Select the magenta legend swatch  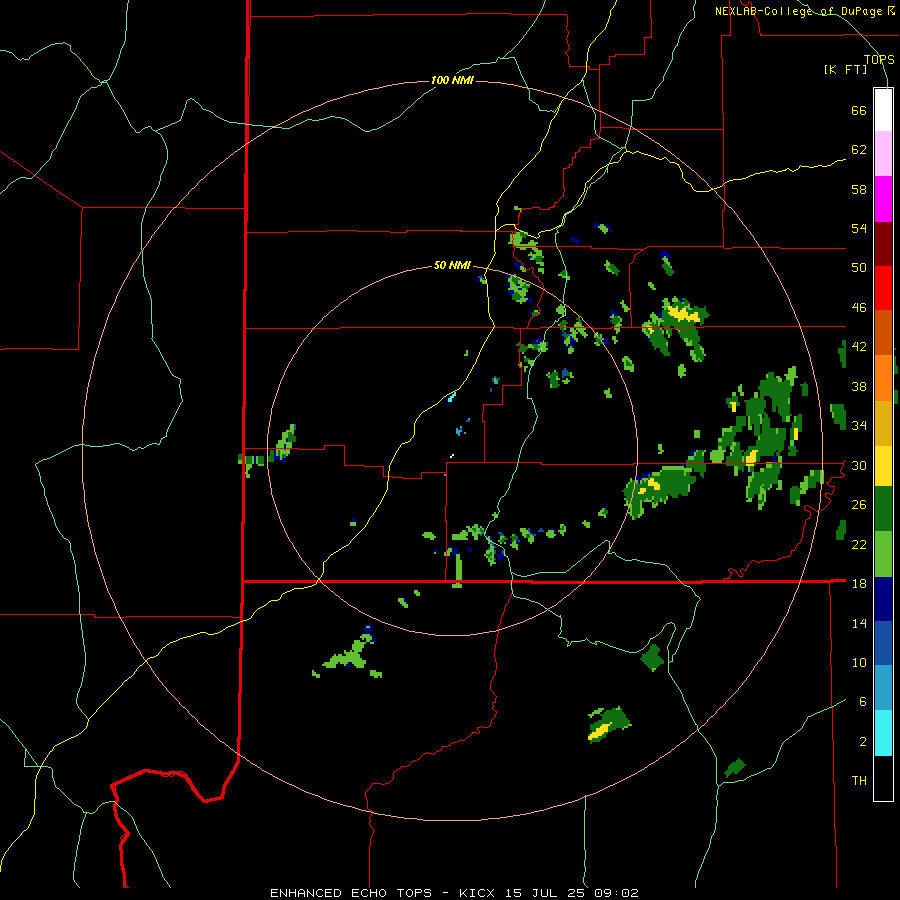(x=883, y=199)
